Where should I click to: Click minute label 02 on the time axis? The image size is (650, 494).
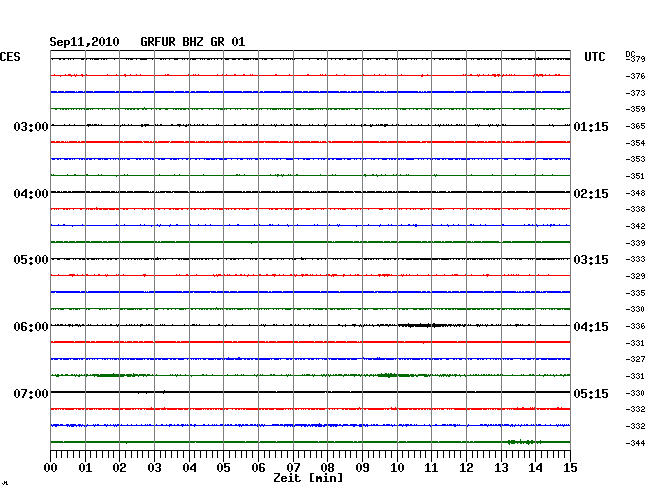[x=119, y=468]
